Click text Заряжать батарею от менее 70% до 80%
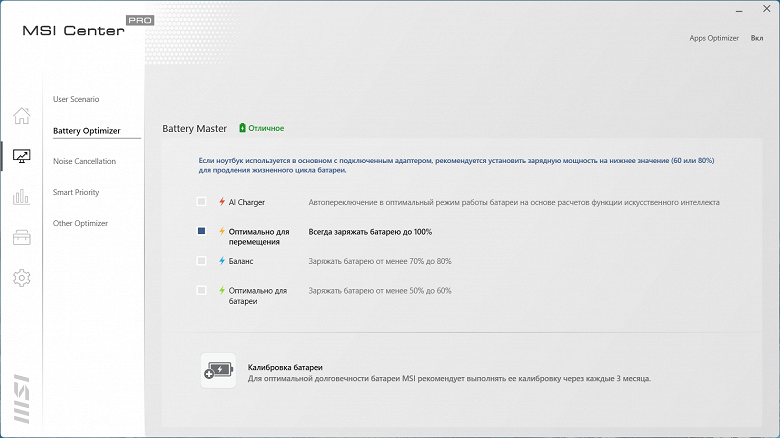The image size is (780, 438). [380, 261]
